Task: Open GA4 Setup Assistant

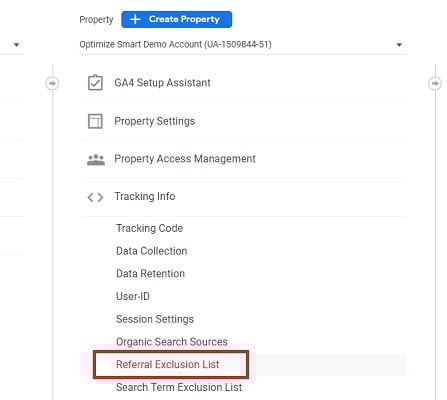Action: [x=162, y=83]
